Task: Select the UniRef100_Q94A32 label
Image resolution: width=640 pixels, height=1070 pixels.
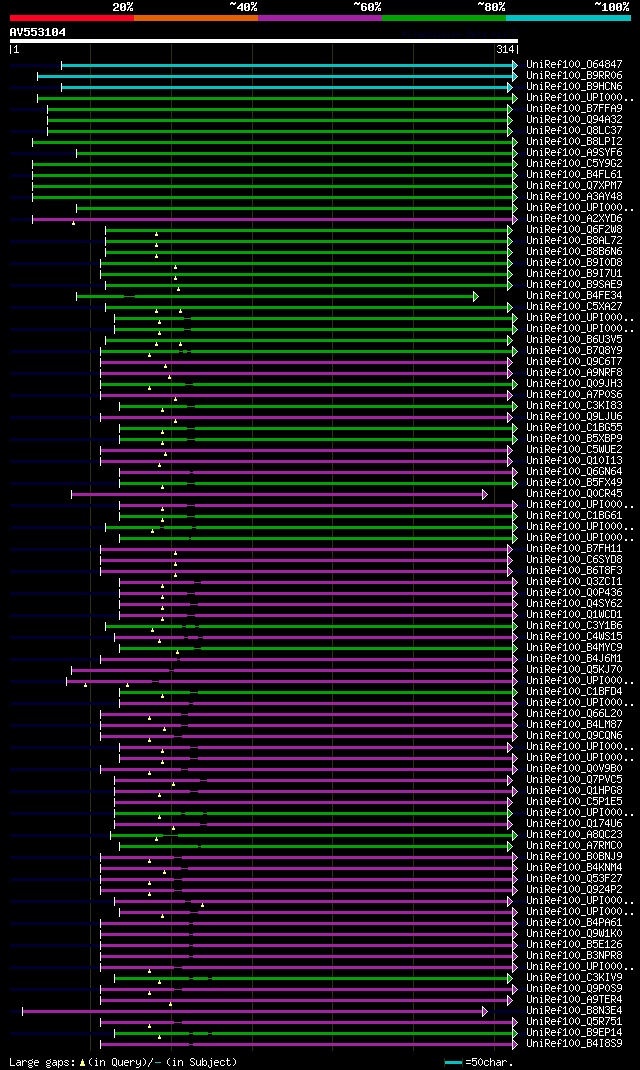Action: point(574,119)
